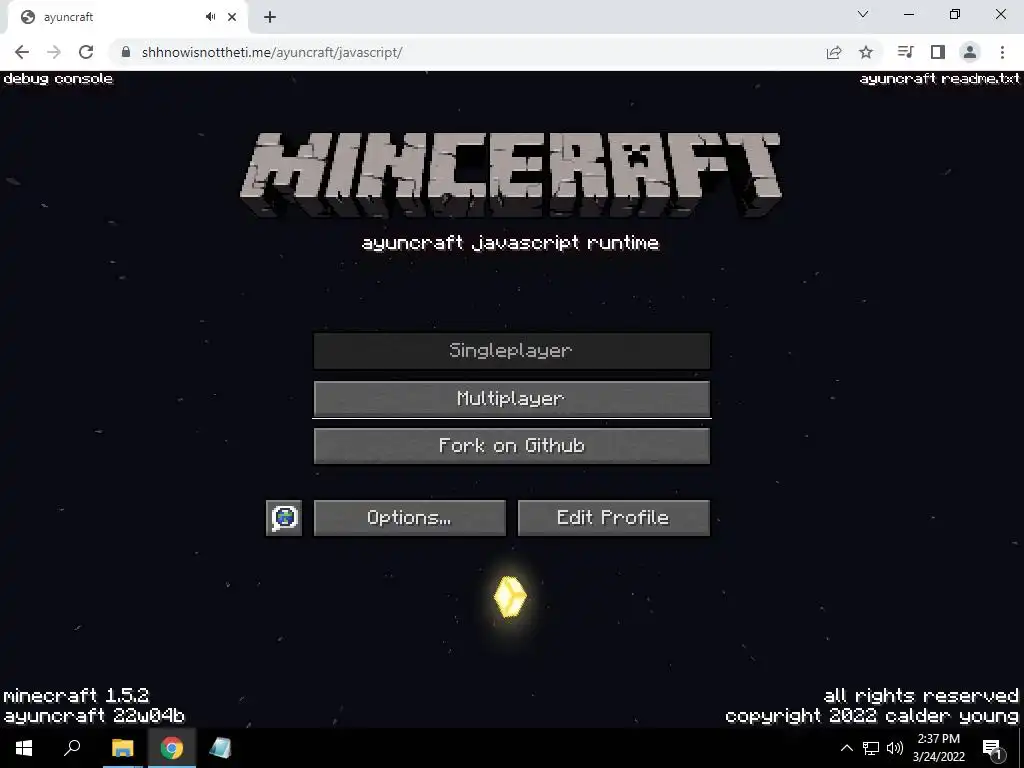Open the debug console link
The height and width of the screenshot is (768, 1024).
(58, 79)
